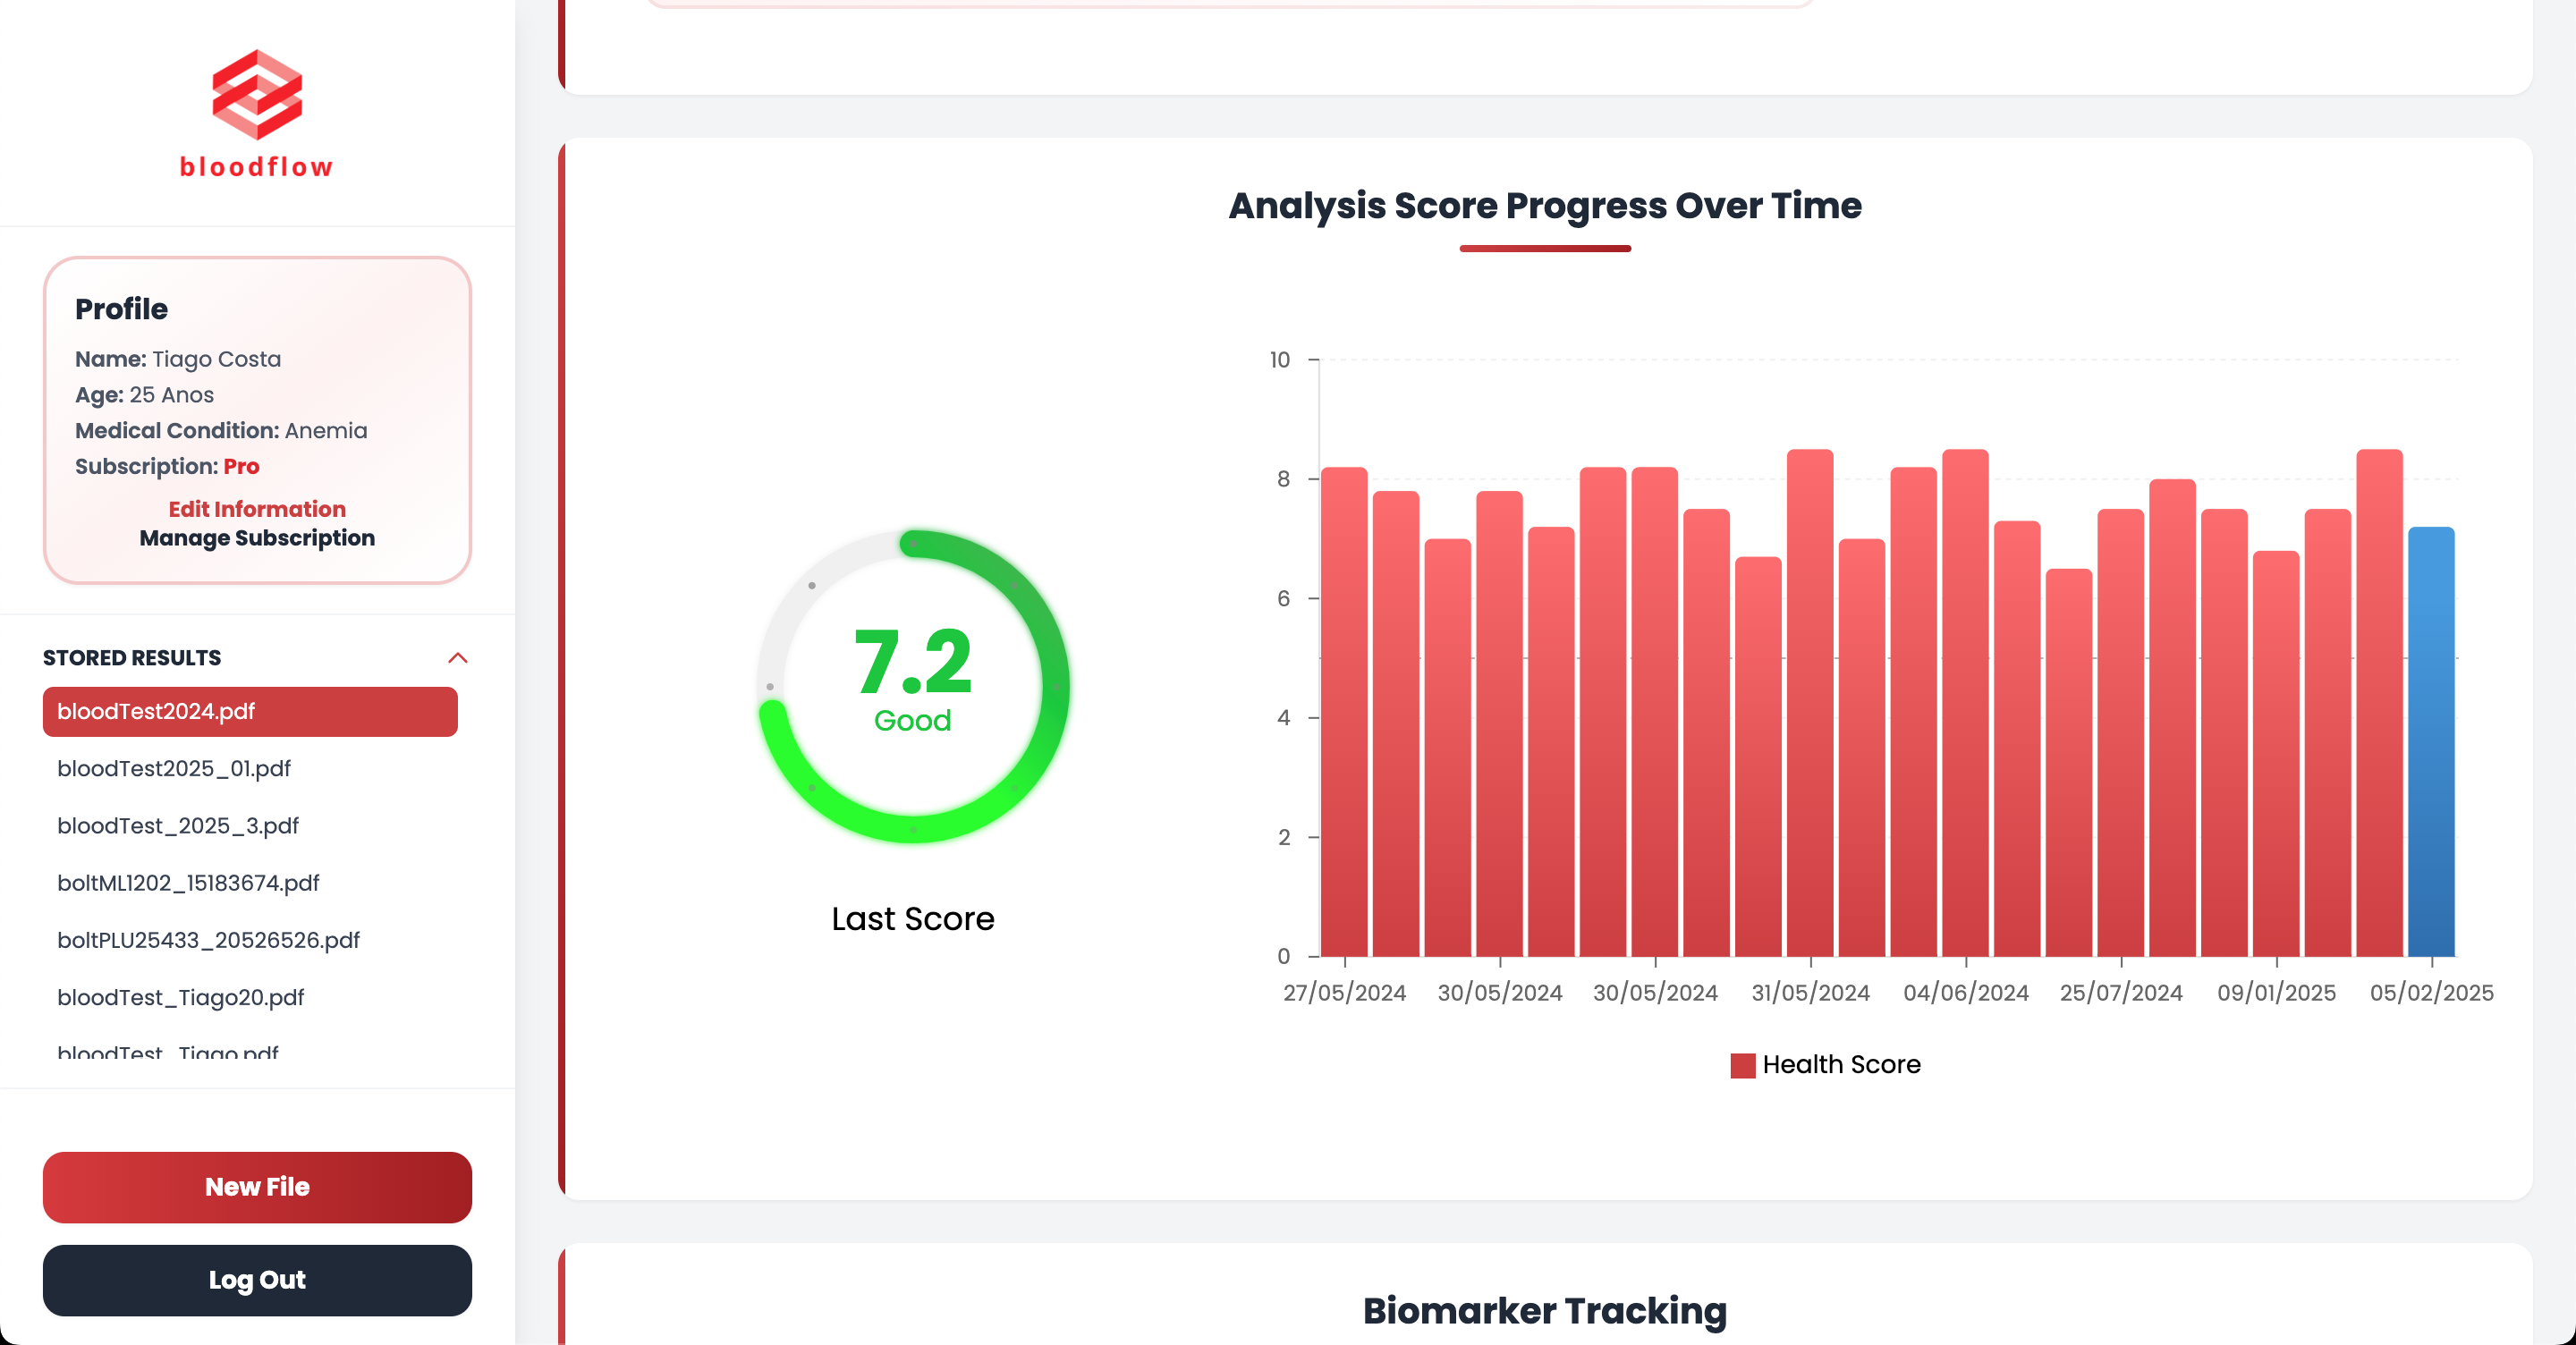Click the Age: 25 Anos line
The image size is (2576, 1345).
click(x=144, y=395)
